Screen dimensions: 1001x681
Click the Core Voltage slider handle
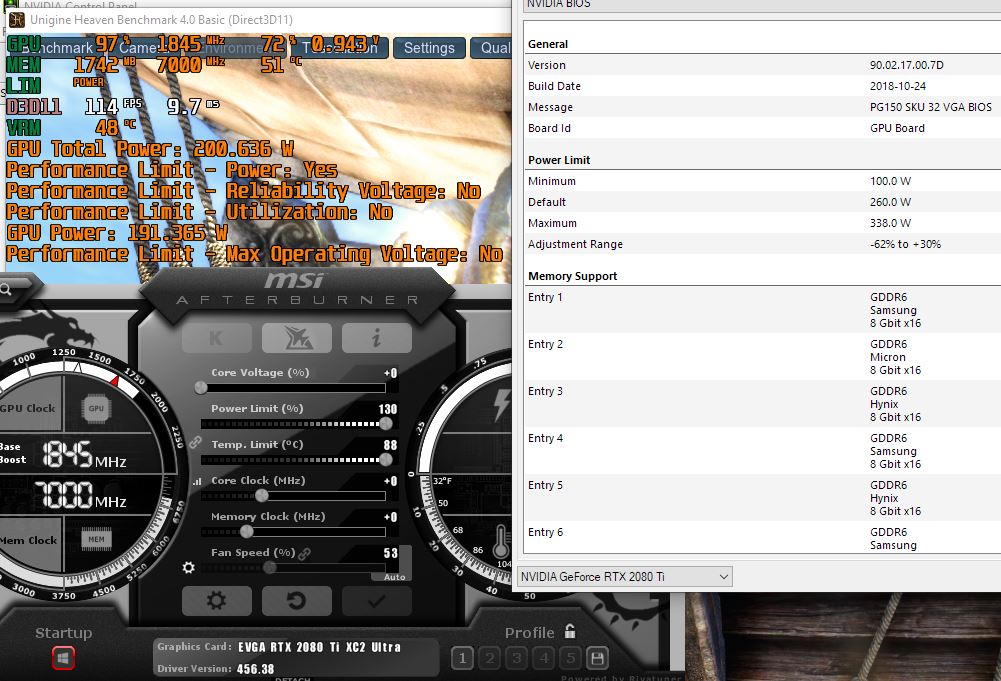click(x=201, y=387)
